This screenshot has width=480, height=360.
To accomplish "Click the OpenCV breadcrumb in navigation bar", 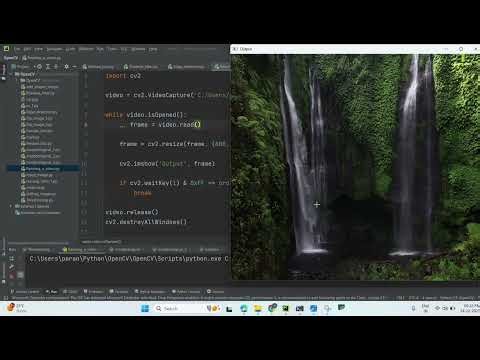I will coord(11,58).
